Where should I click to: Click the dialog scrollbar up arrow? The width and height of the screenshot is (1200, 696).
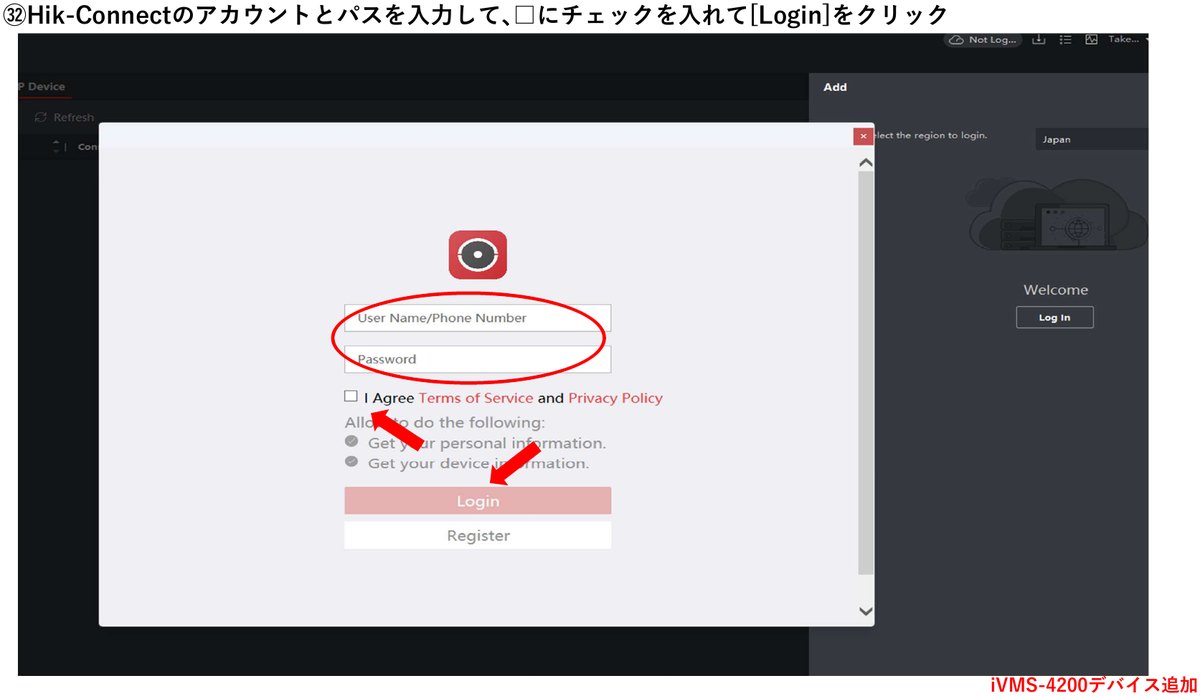point(866,162)
